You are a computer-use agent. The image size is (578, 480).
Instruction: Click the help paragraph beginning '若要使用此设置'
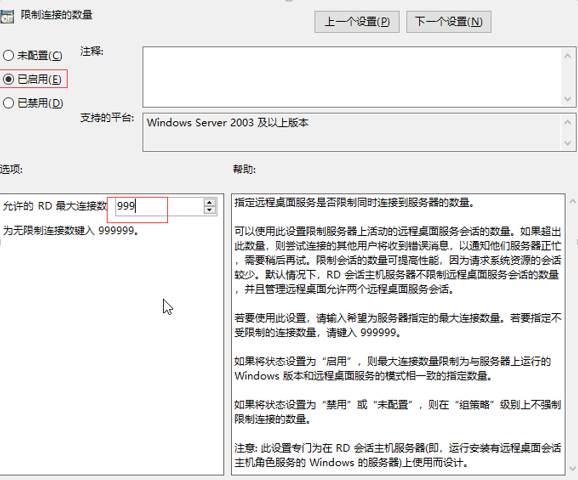point(398,325)
